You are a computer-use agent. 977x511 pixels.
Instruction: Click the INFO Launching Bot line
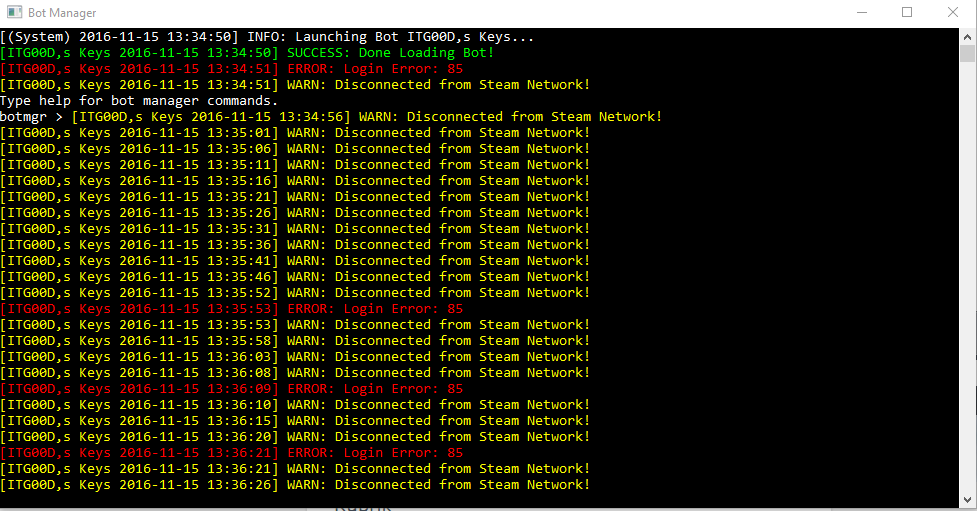pos(267,37)
